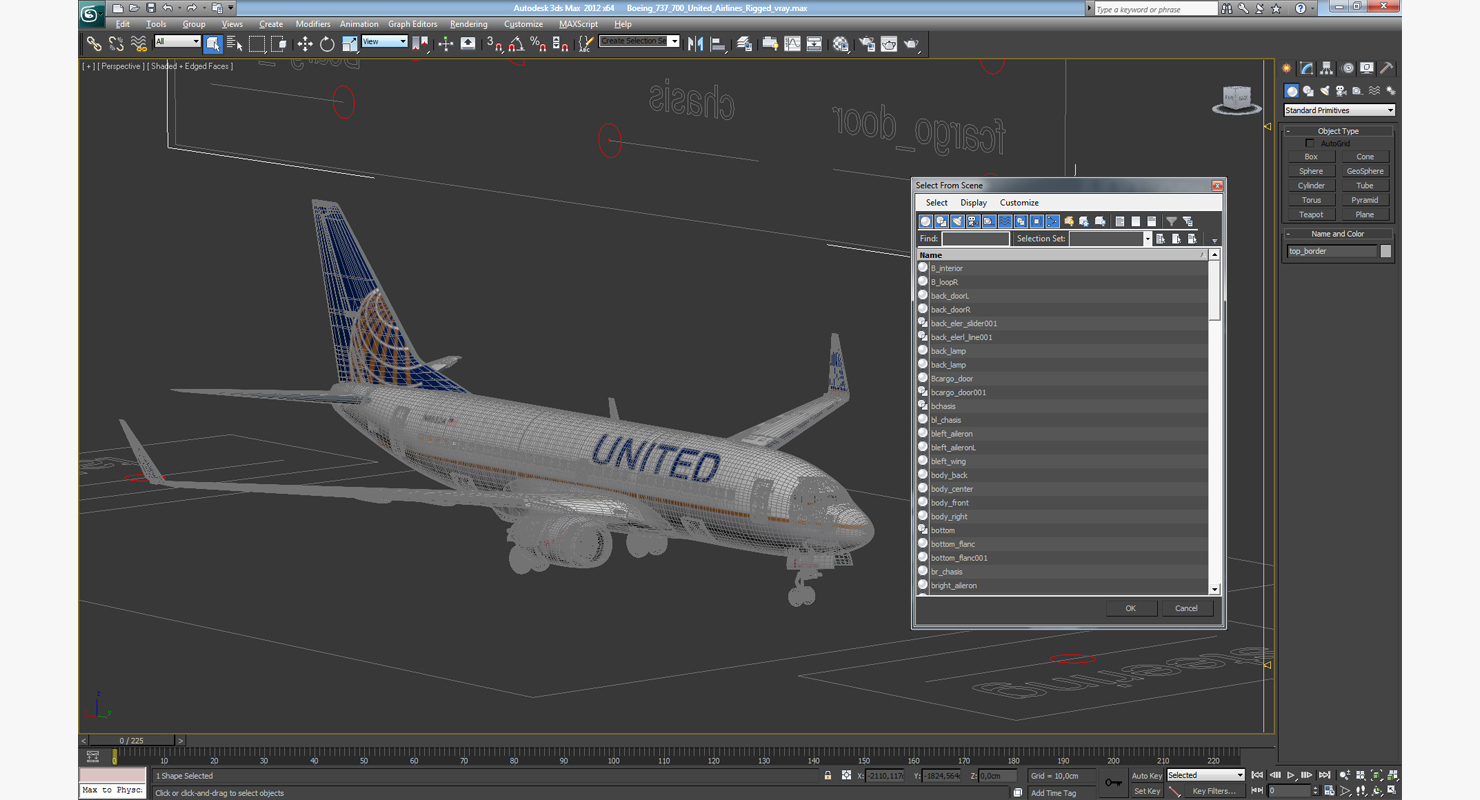Click the Cylinder primitive button
The width and height of the screenshot is (1480, 800).
click(1311, 186)
